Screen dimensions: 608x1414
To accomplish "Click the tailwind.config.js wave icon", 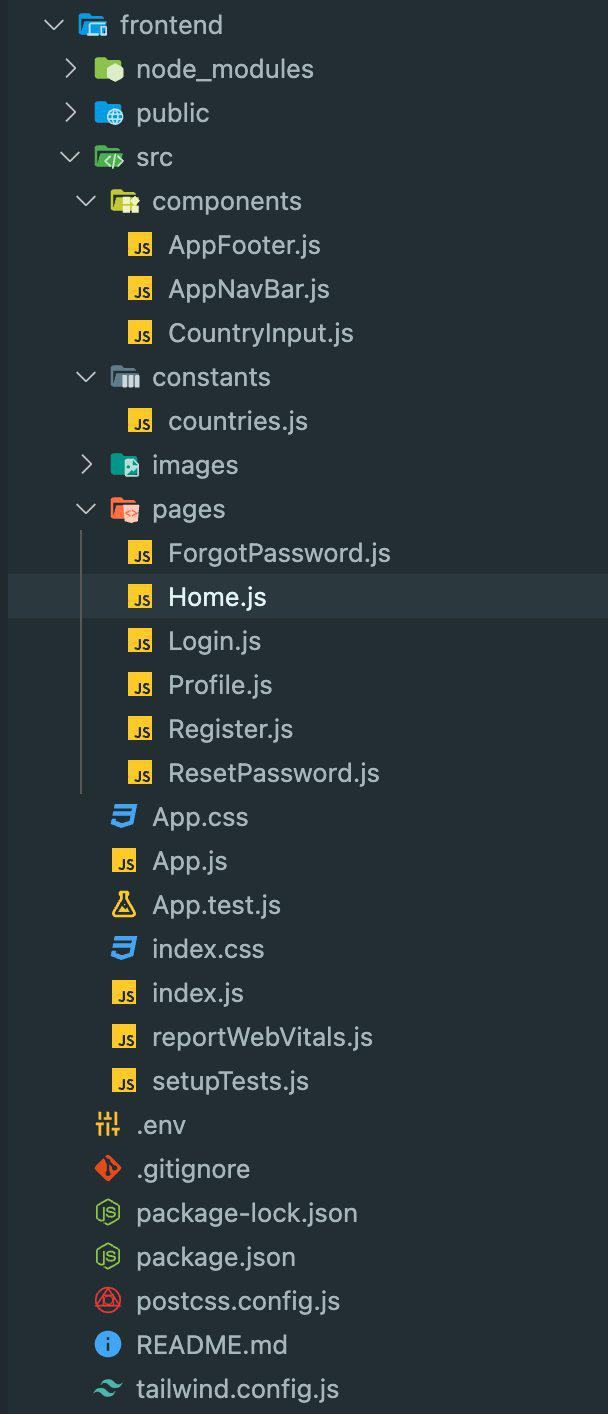I will point(108,1389).
